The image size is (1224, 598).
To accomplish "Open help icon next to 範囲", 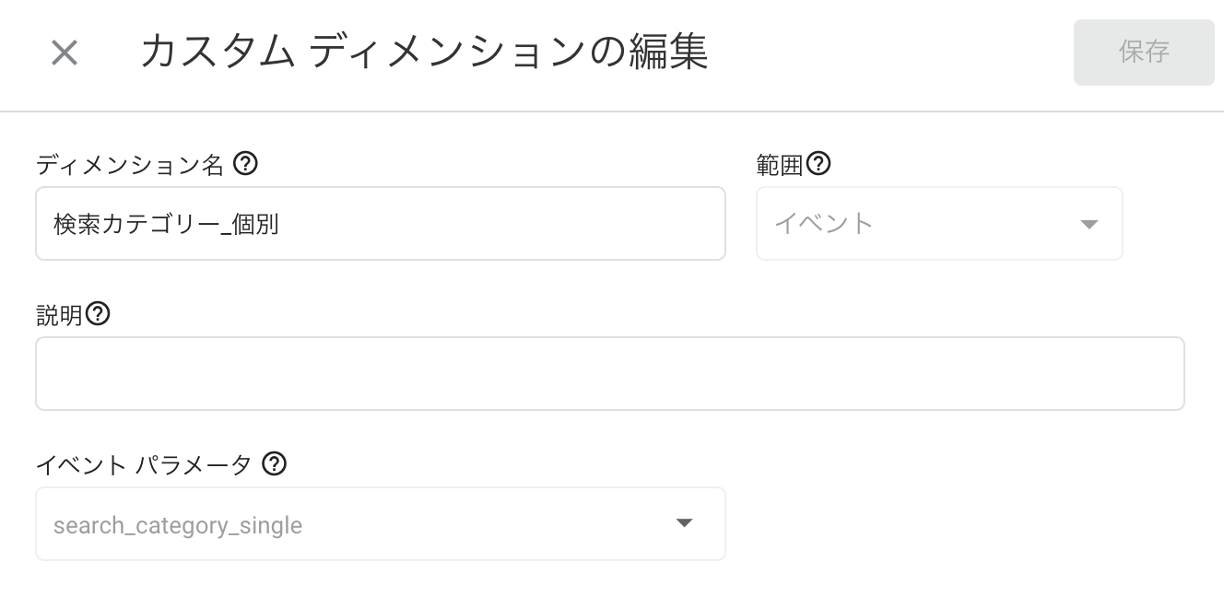I will point(819,163).
